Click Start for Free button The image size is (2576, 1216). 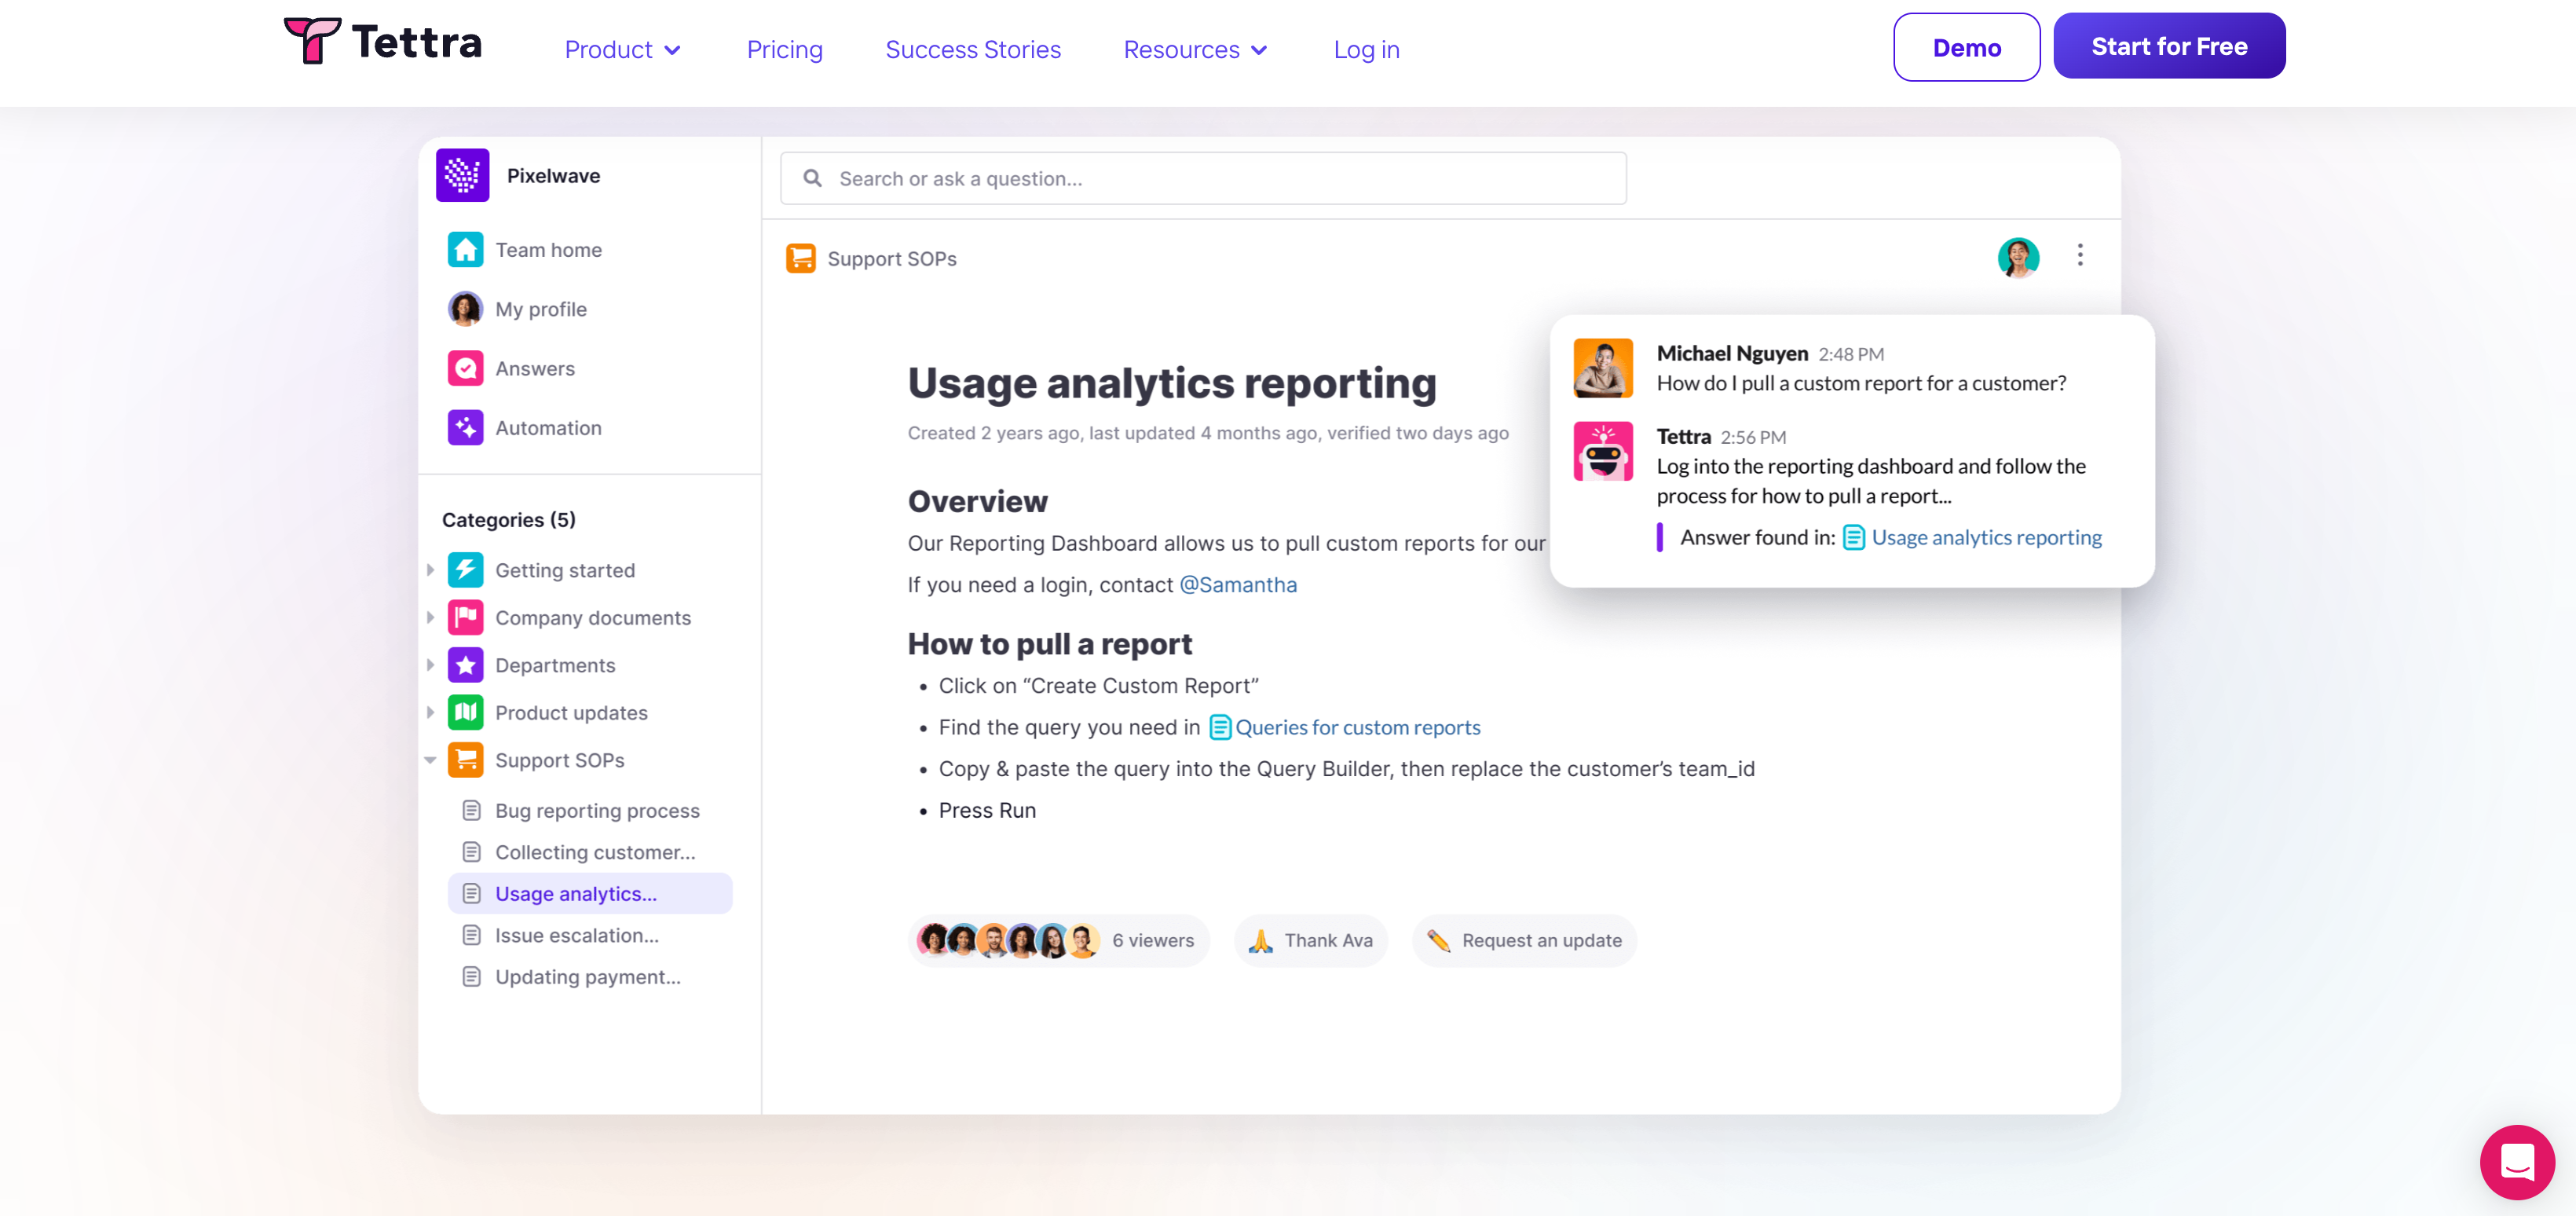pos(2169,46)
